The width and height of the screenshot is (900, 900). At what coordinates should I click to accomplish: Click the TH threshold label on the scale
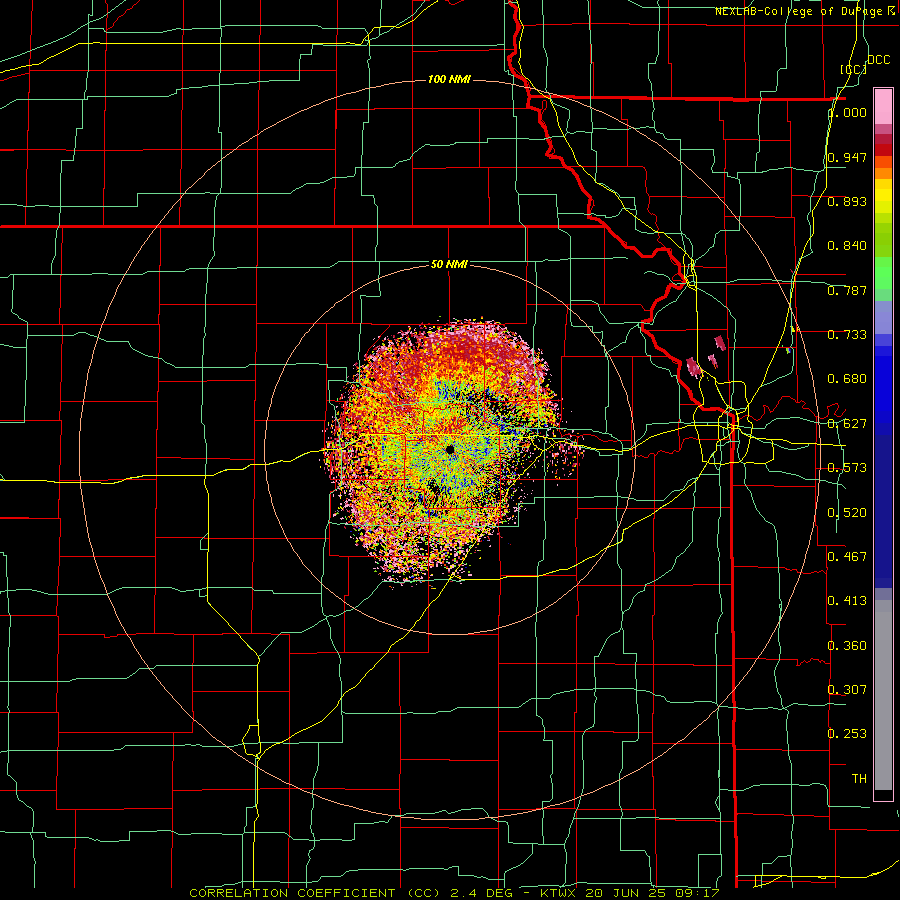click(859, 779)
